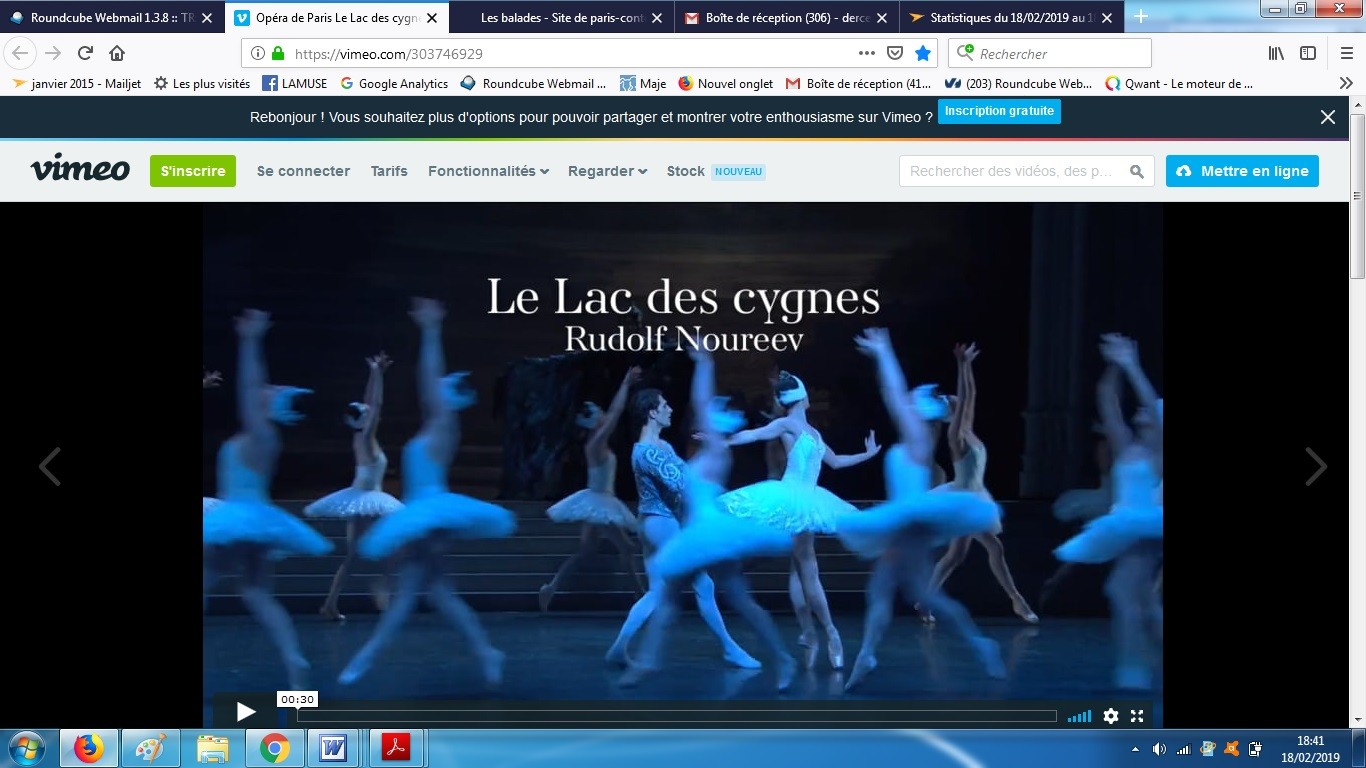The width and height of the screenshot is (1366, 768).
Task: Open the Windows Start menu
Action: 25,748
